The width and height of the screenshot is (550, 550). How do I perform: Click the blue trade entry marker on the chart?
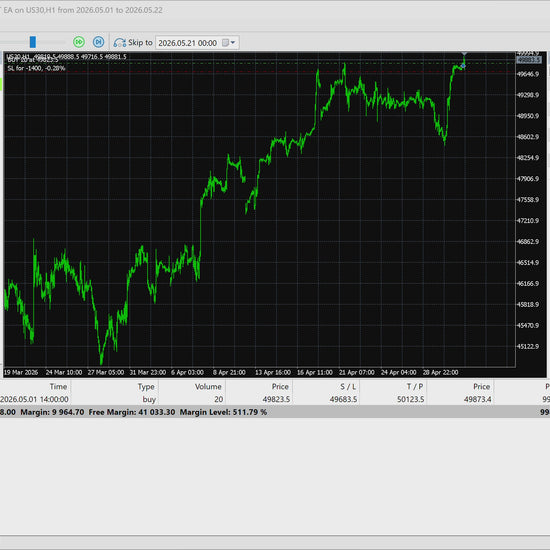[x=463, y=66]
